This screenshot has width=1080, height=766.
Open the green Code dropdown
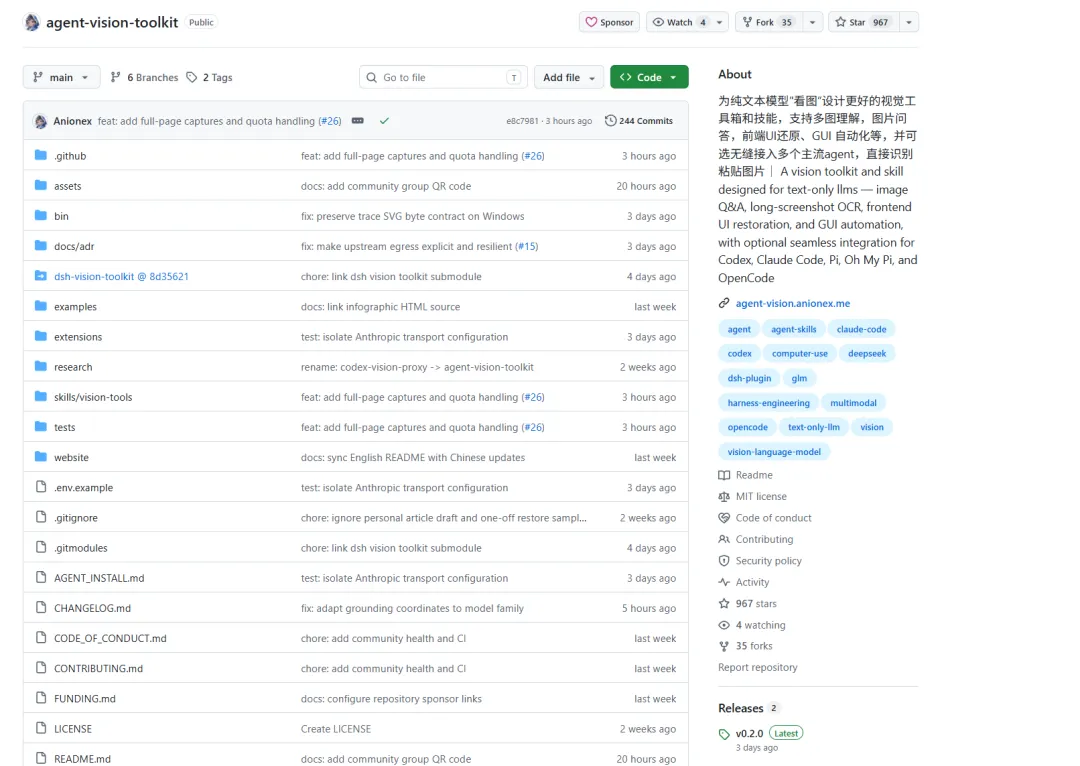649,77
